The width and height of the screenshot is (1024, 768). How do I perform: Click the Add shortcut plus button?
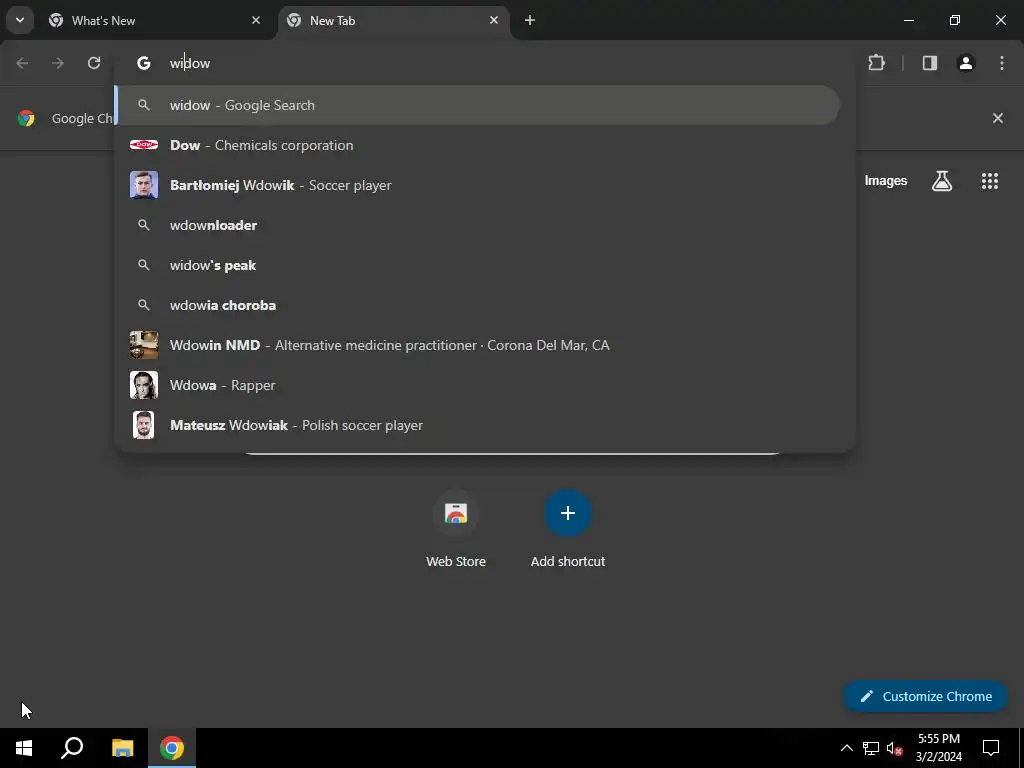[568, 513]
